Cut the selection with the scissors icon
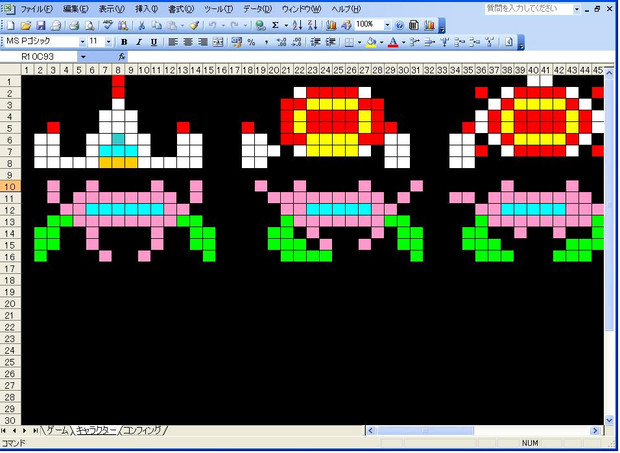620x453 pixels. [x=142, y=26]
